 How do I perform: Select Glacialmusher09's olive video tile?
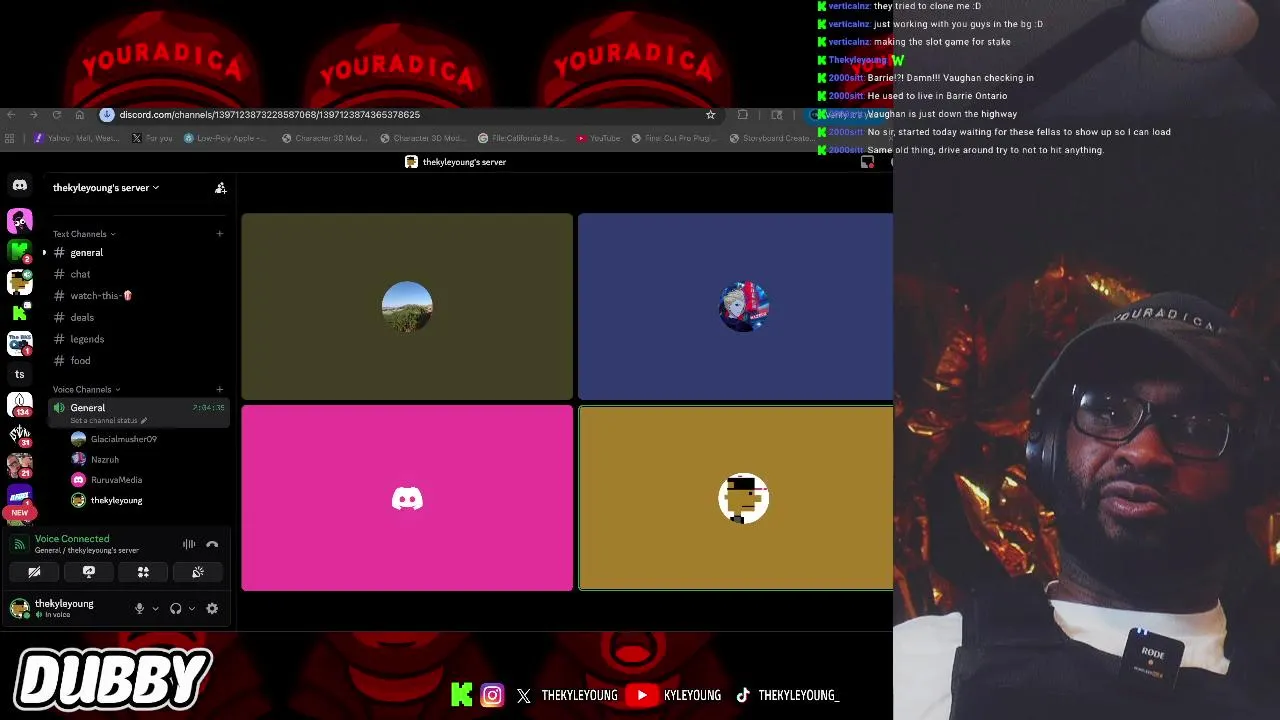pyautogui.click(x=407, y=306)
